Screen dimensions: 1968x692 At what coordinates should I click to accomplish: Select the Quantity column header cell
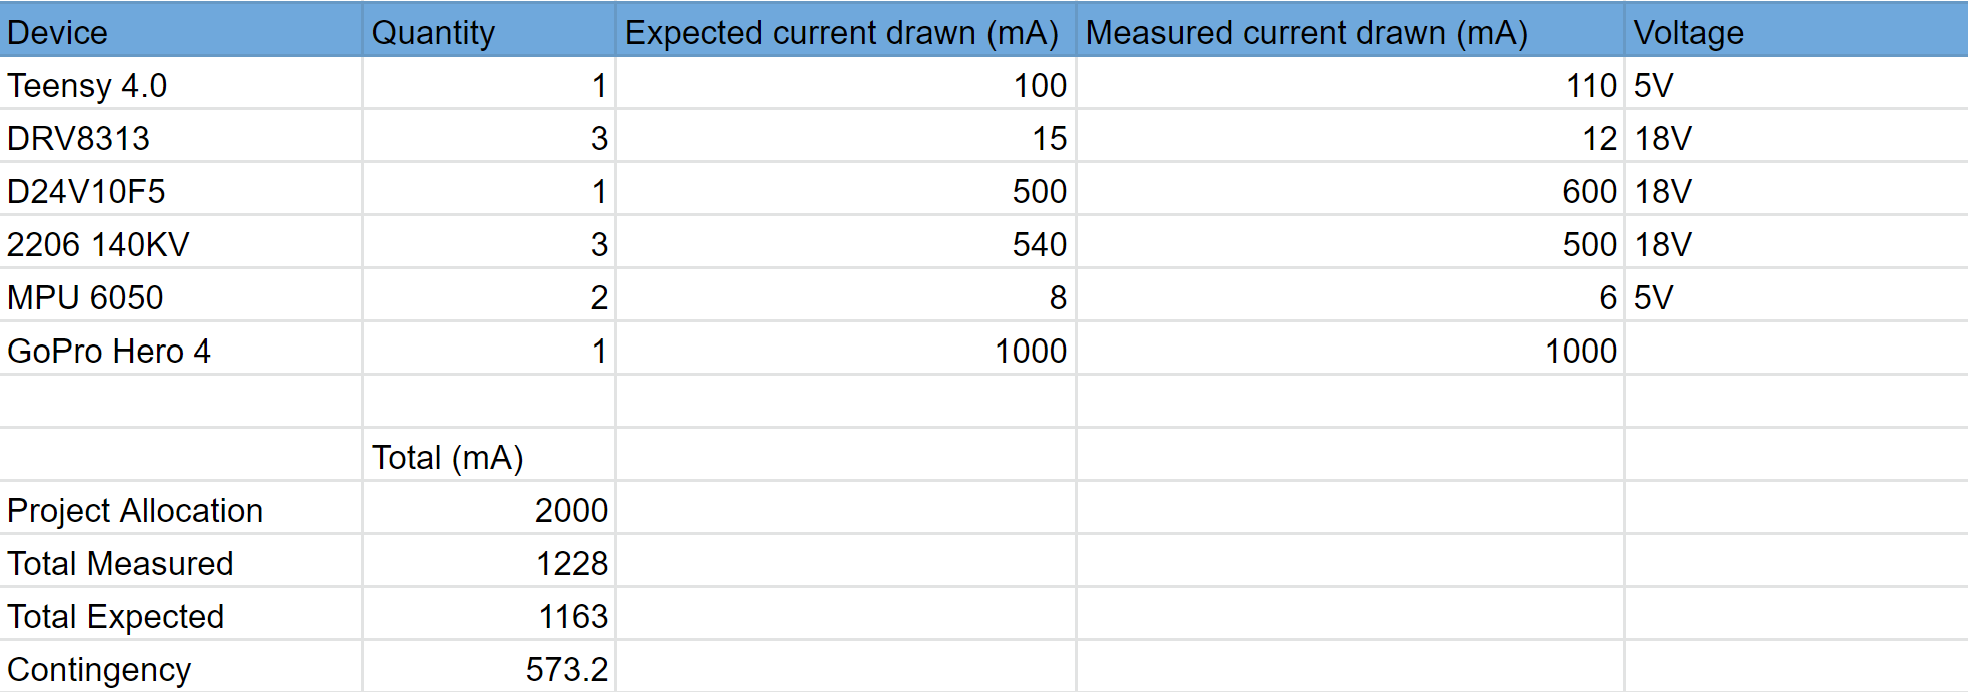point(489,30)
